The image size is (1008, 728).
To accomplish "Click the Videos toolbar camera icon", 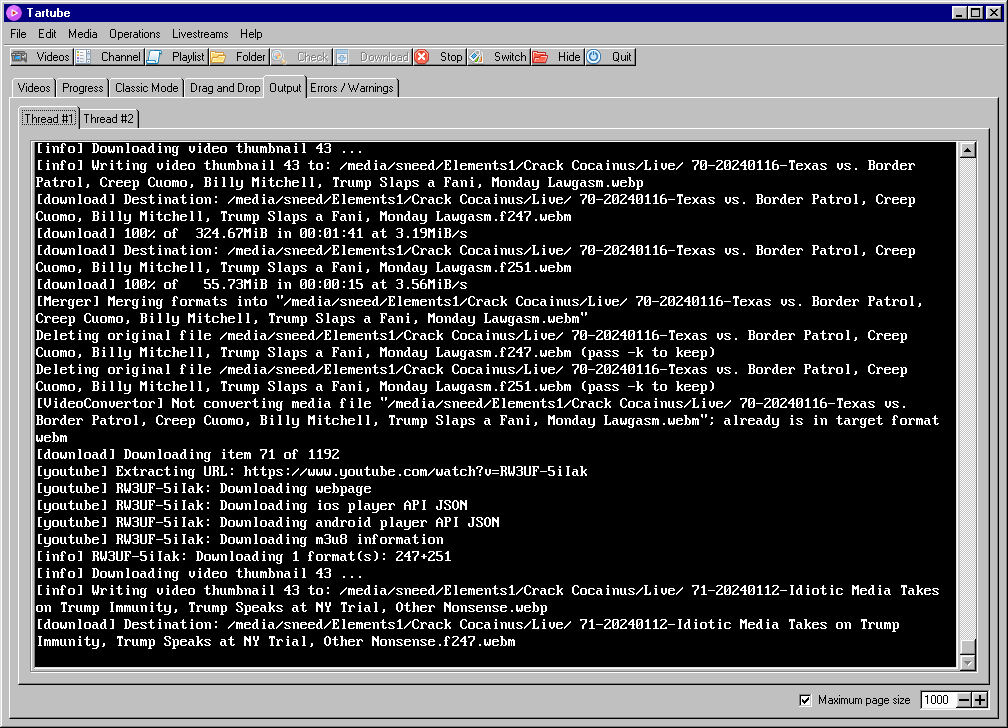I will click(x=20, y=57).
